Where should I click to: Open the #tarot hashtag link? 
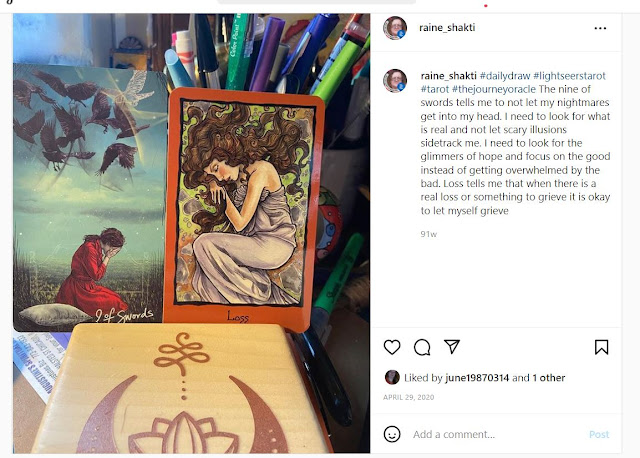click(435, 89)
